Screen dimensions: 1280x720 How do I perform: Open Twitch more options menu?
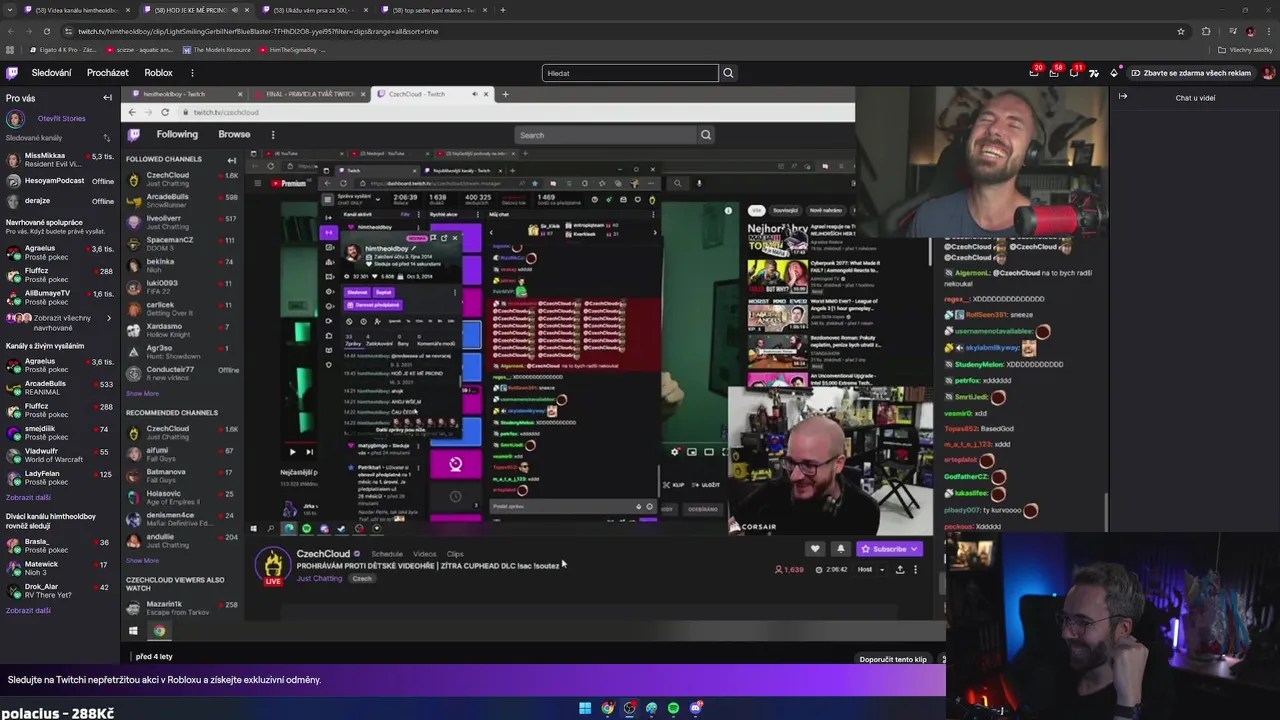[x=192, y=73]
